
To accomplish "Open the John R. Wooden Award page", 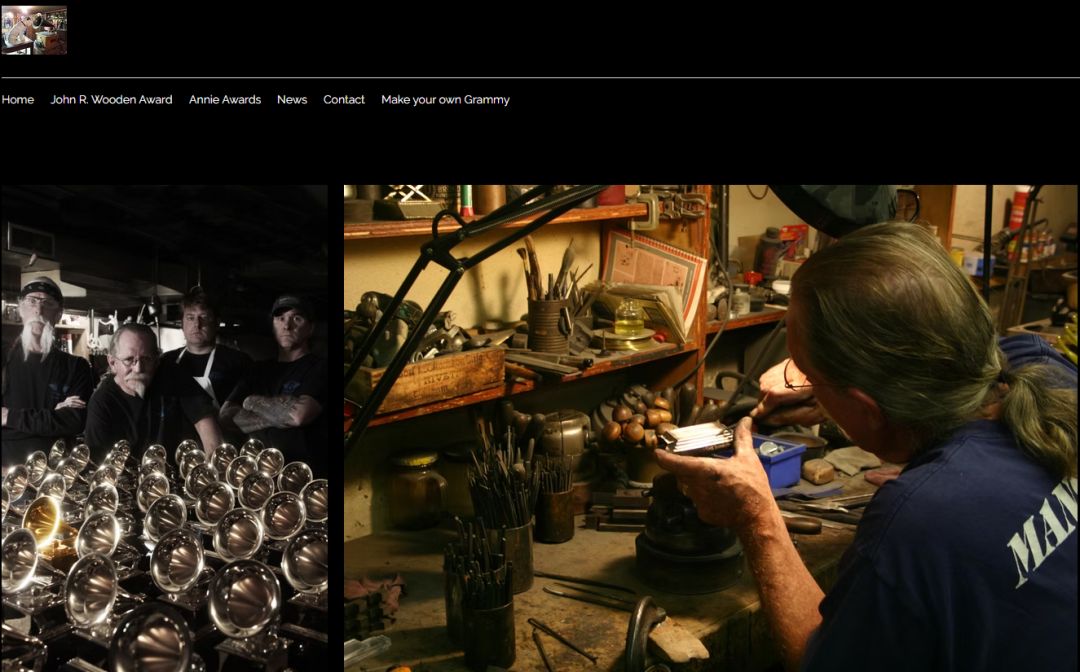I will tap(111, 100).
